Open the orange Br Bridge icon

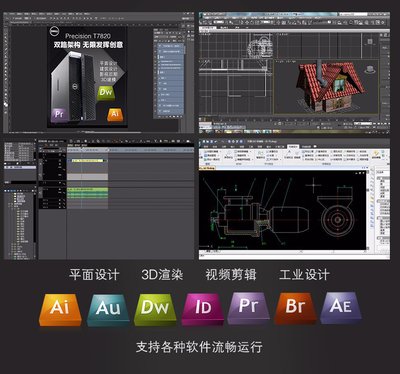(x=295, y=308)
